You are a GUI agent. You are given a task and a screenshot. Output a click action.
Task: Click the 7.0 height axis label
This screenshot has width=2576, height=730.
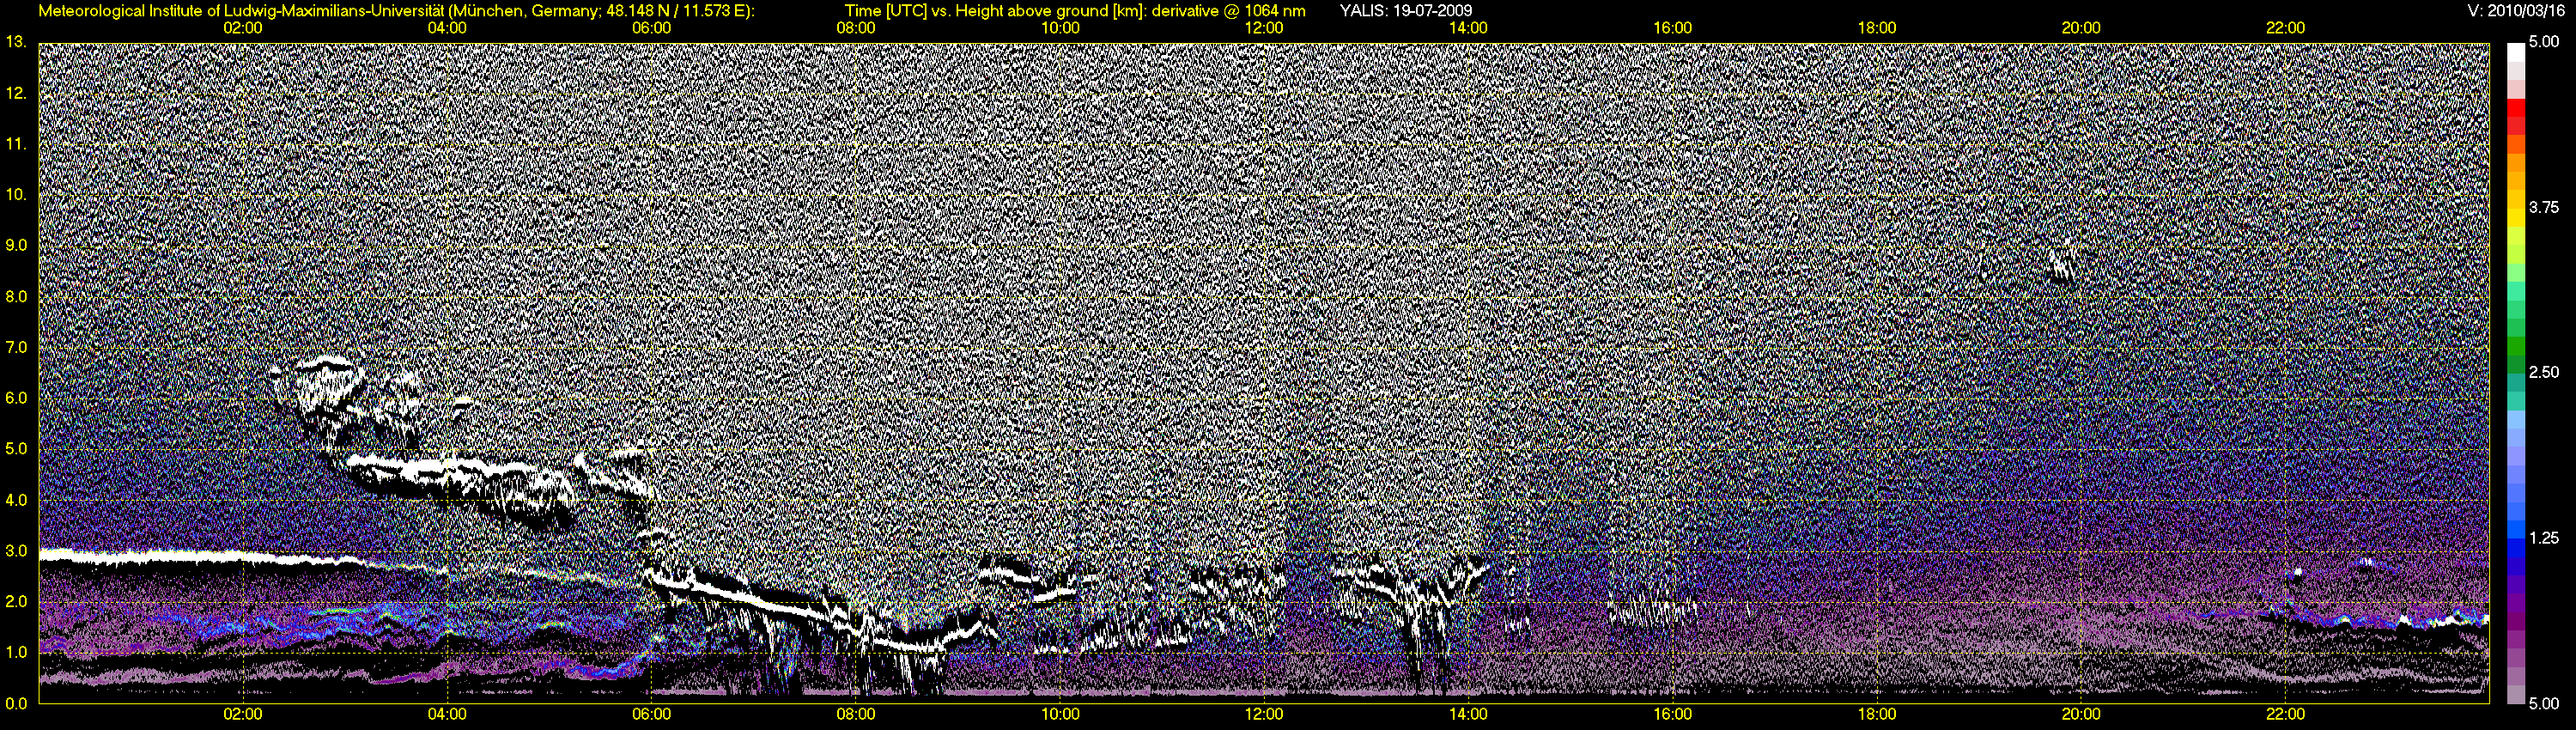15,347
